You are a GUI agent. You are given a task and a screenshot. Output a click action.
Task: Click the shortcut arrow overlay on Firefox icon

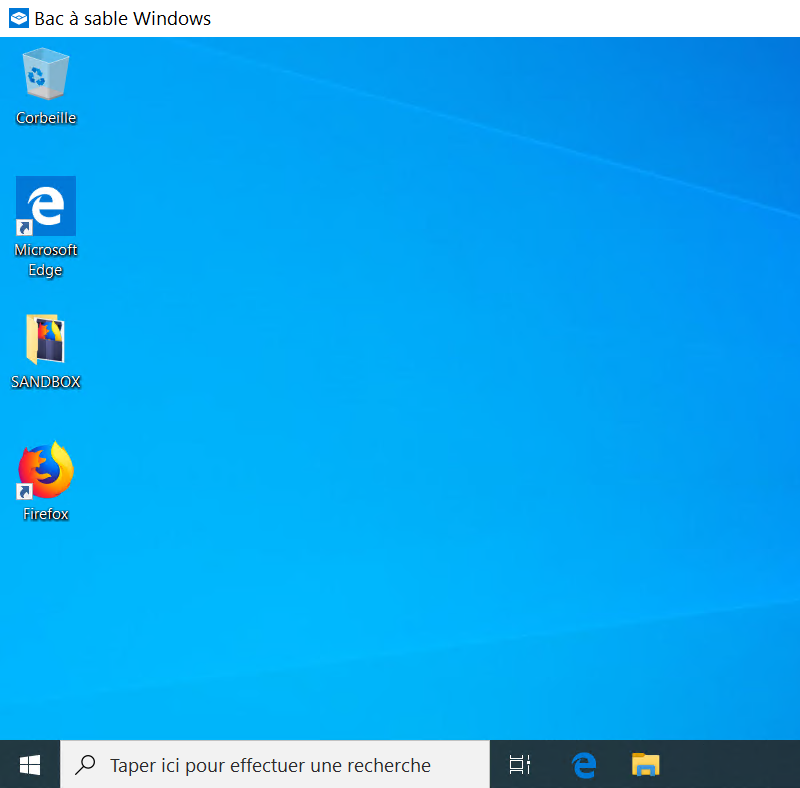pos(25,491)
